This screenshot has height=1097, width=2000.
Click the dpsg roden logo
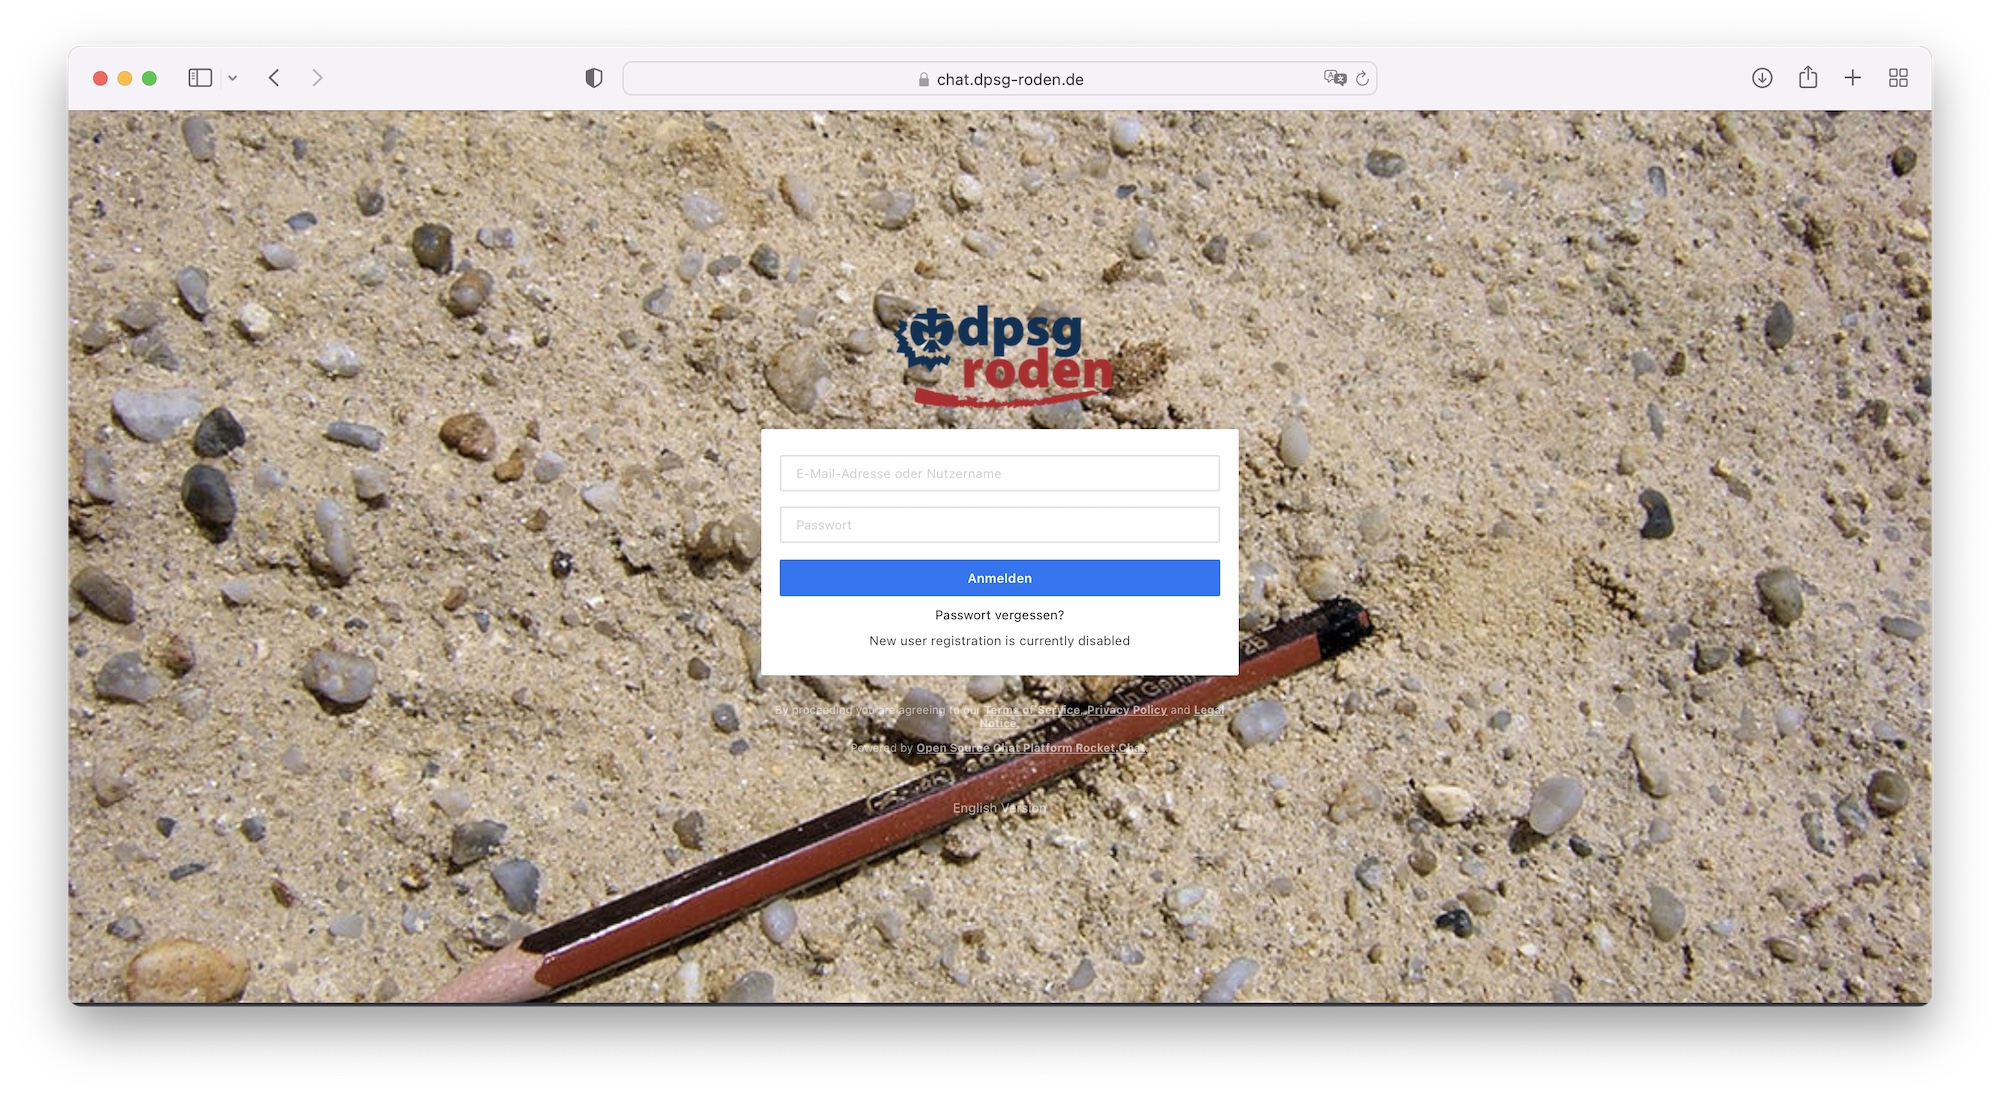point(1003,357)
